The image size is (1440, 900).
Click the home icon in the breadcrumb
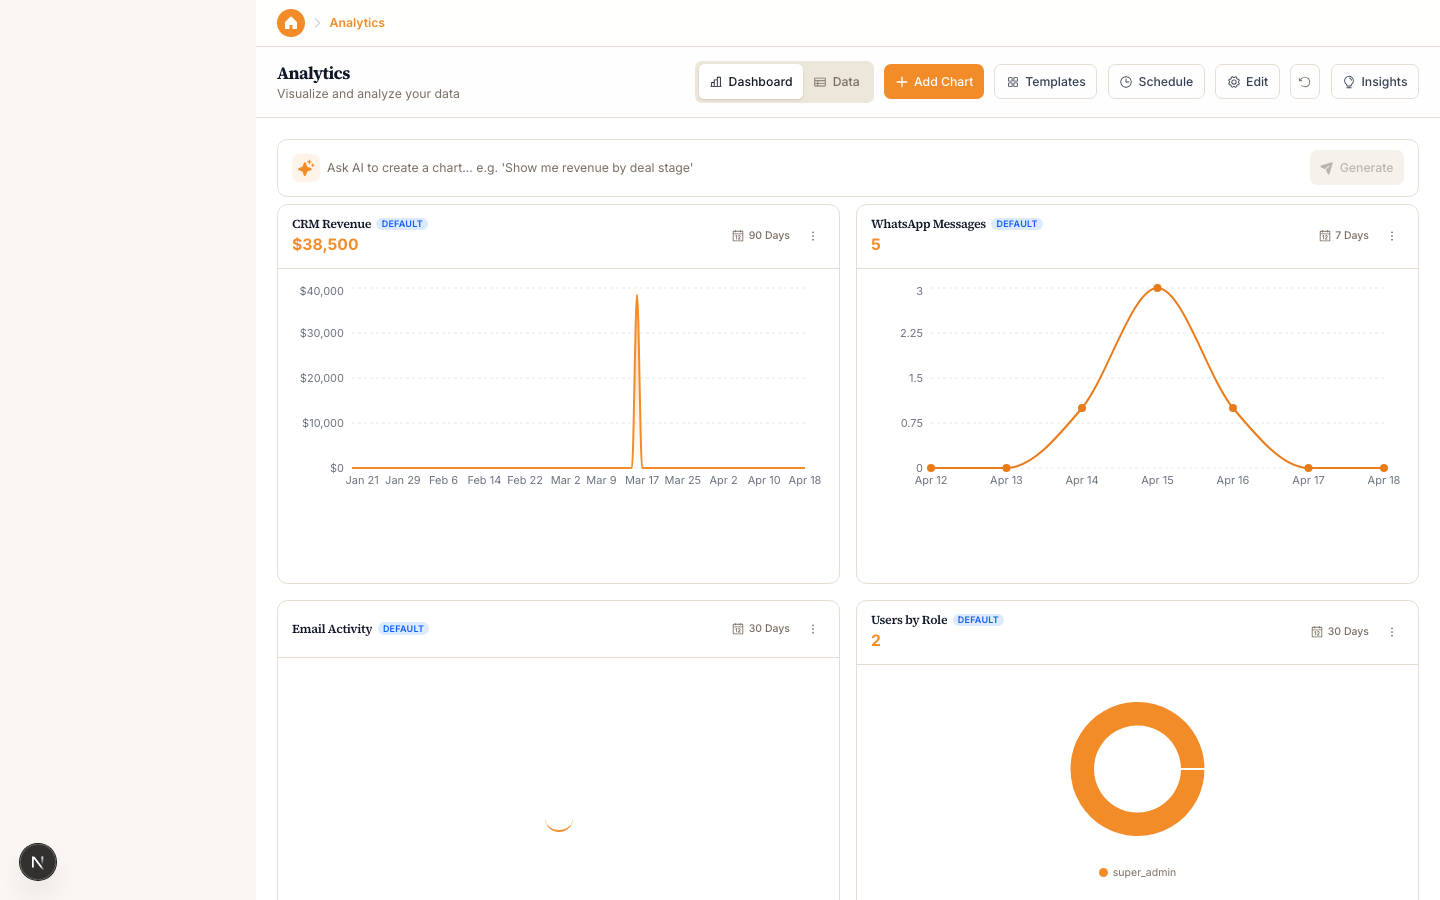(291, 22)
